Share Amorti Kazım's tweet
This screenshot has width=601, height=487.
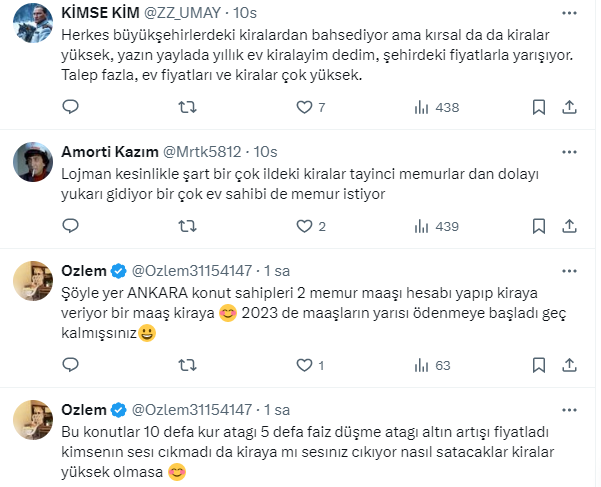click(569, 227)
